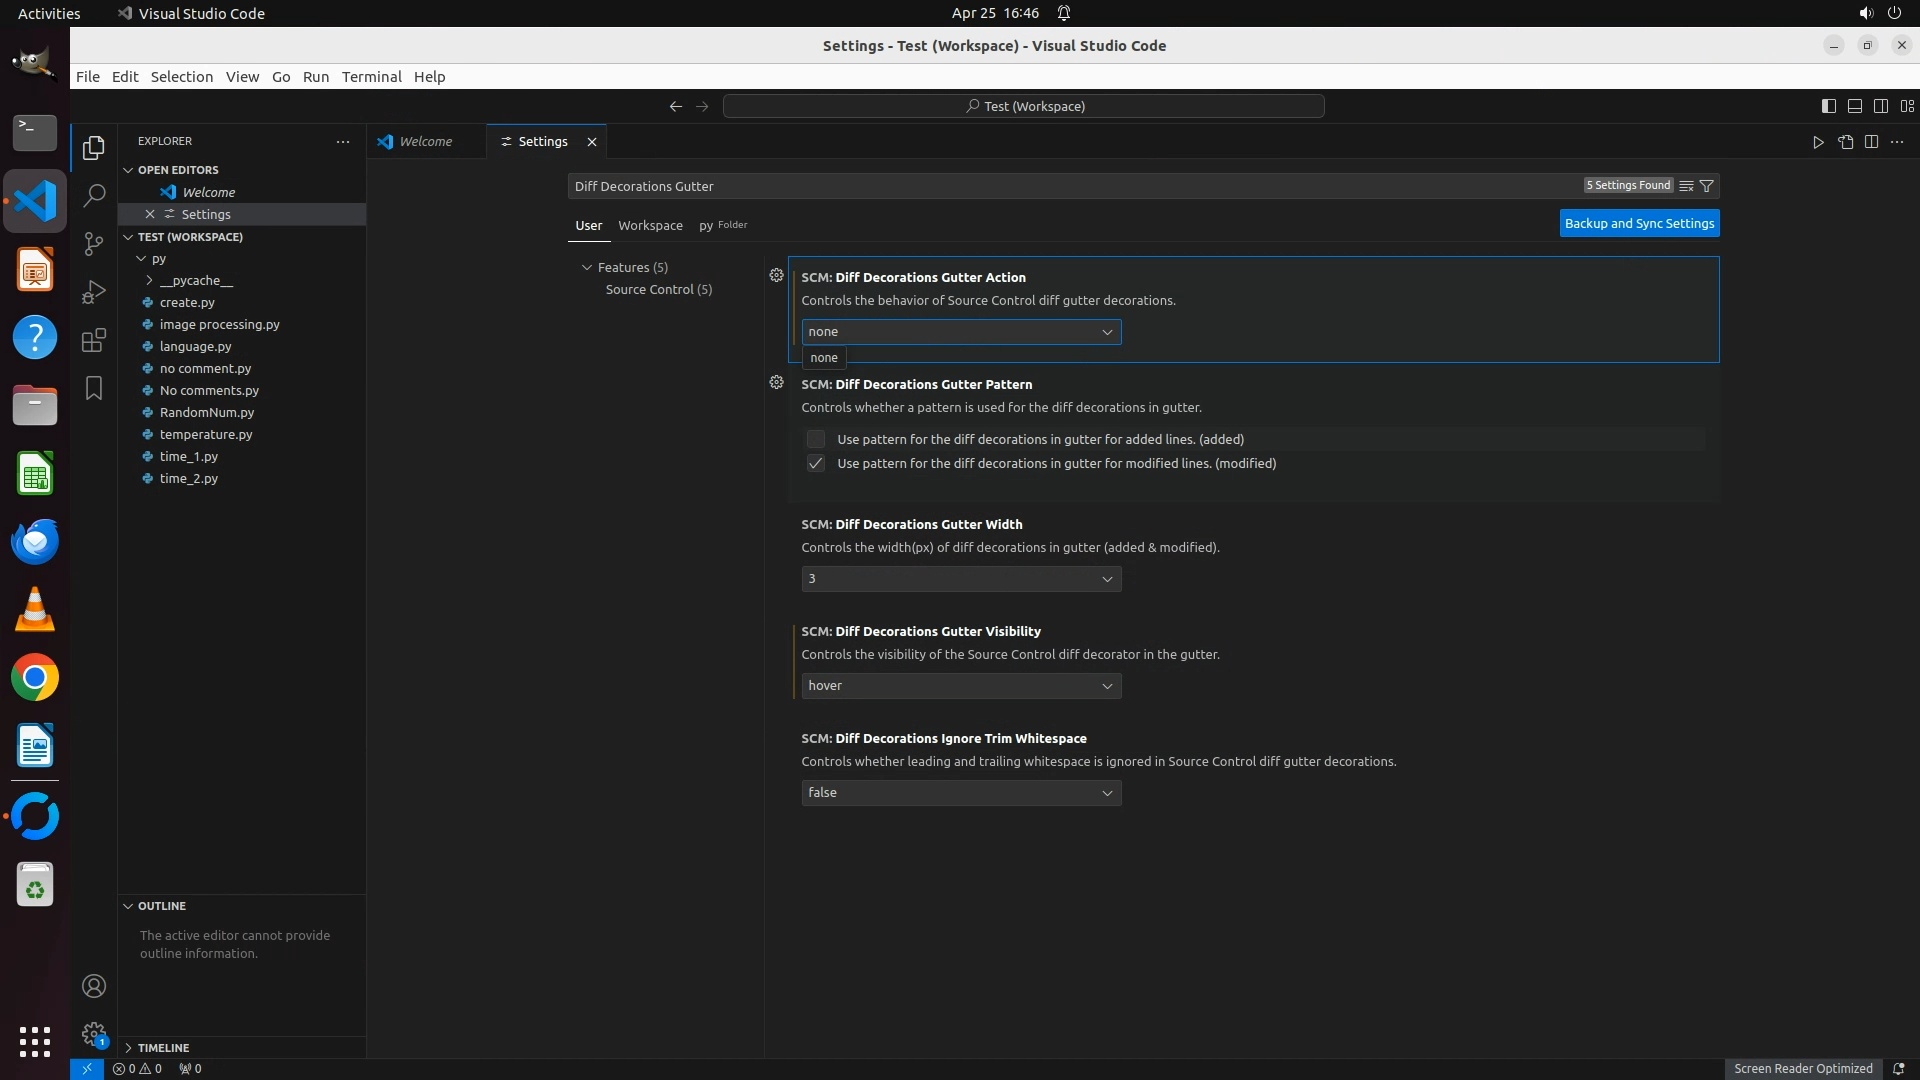Image resolution: width=1920 pixels, height=1080 pixels.
Task: Click the split editor right icon
Action: pos(1871,142)
